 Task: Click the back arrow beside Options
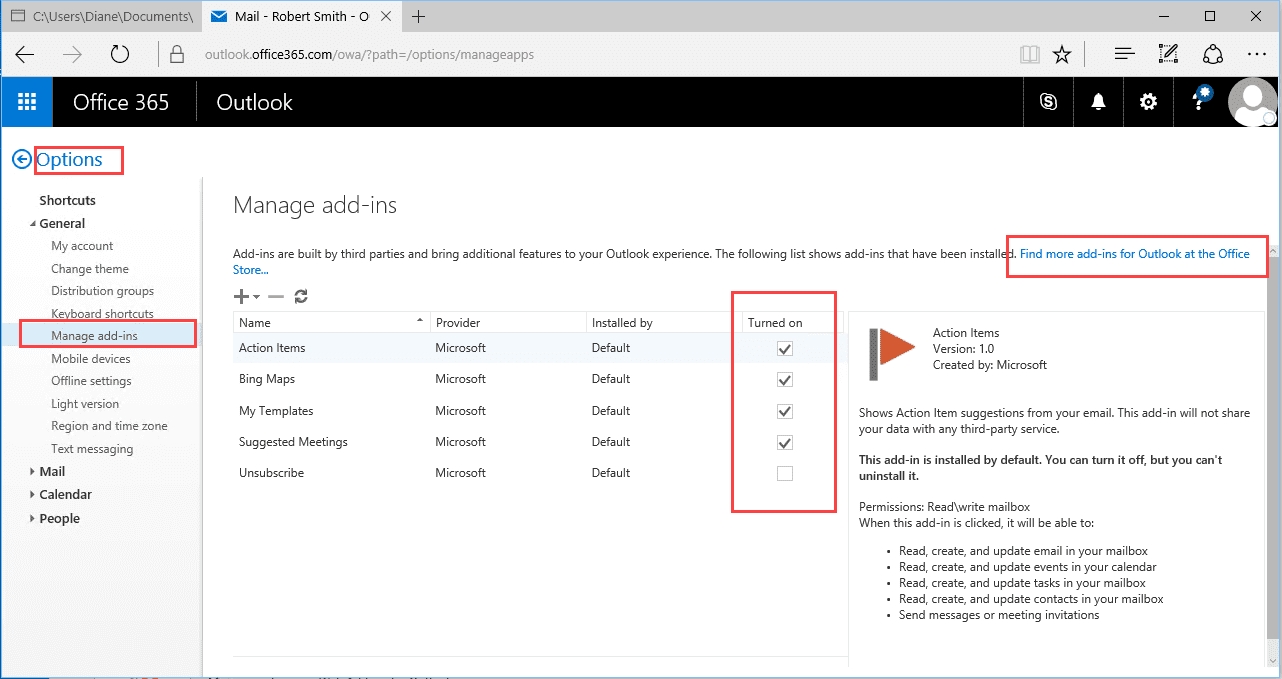pos(21,160)
